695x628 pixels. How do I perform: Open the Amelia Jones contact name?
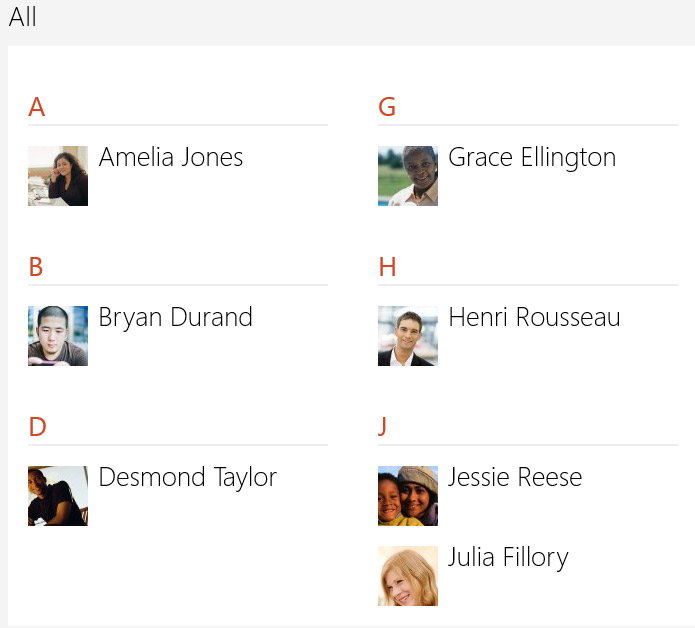(x=171, y=158)
